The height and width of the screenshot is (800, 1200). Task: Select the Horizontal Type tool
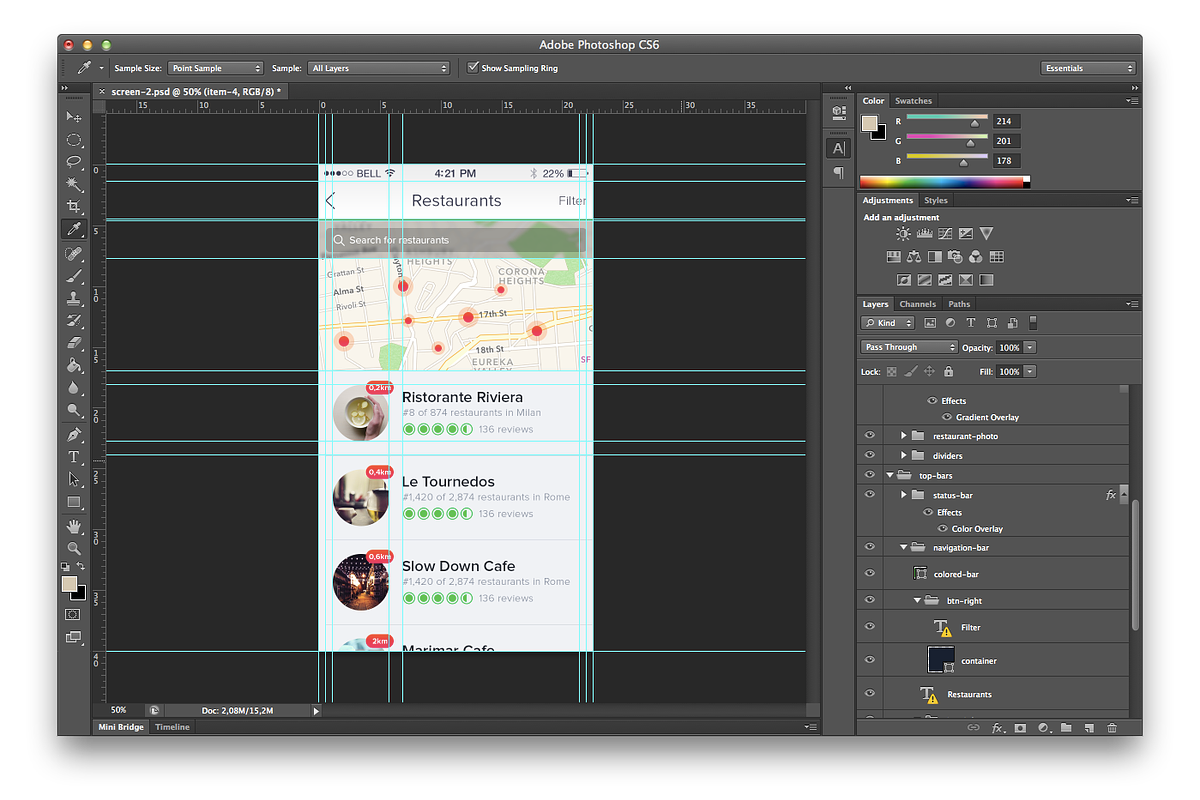point(73,457)
